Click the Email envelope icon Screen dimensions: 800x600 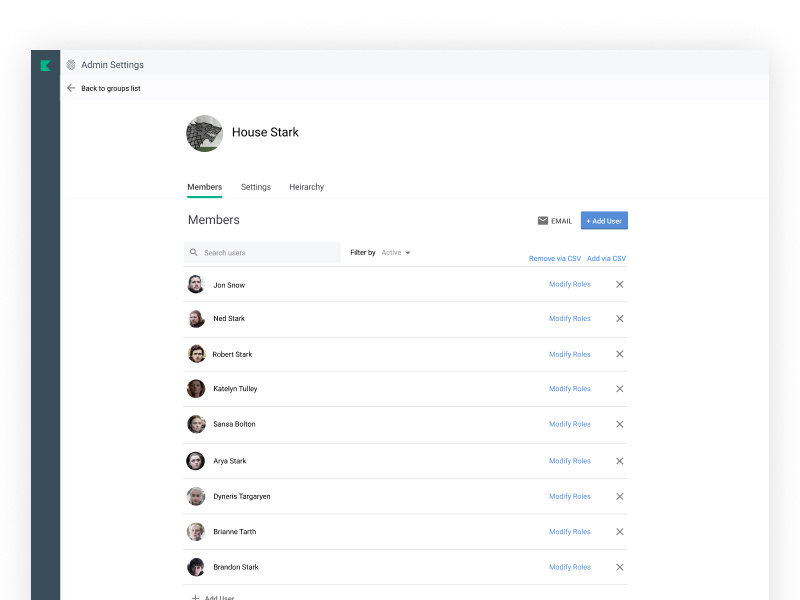tap(543, 221)
